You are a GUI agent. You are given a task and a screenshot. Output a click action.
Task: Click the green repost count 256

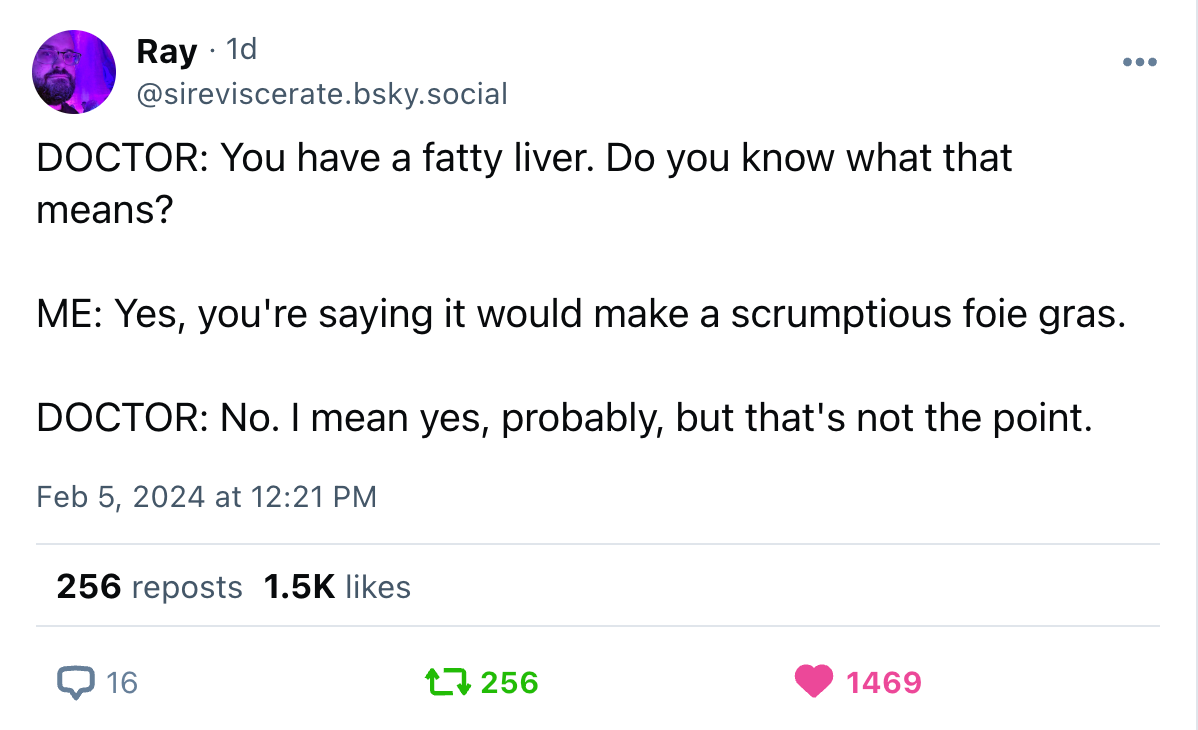509,683
